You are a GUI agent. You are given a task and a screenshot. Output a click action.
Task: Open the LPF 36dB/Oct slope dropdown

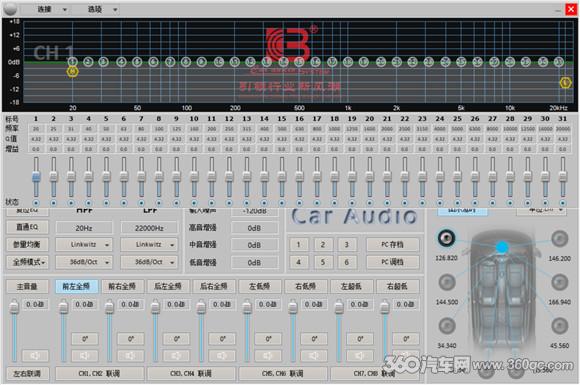pos(149,262)
